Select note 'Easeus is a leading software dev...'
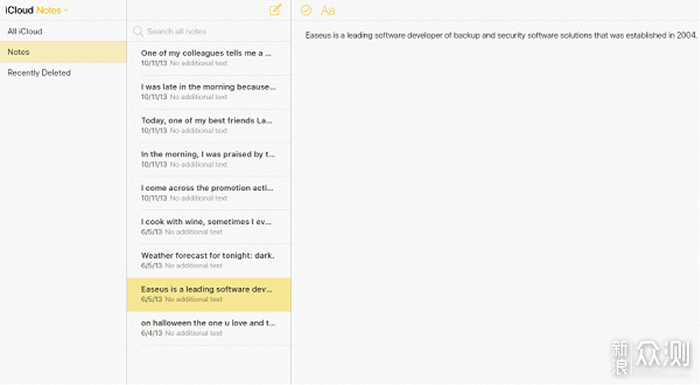 coord(209,294)
